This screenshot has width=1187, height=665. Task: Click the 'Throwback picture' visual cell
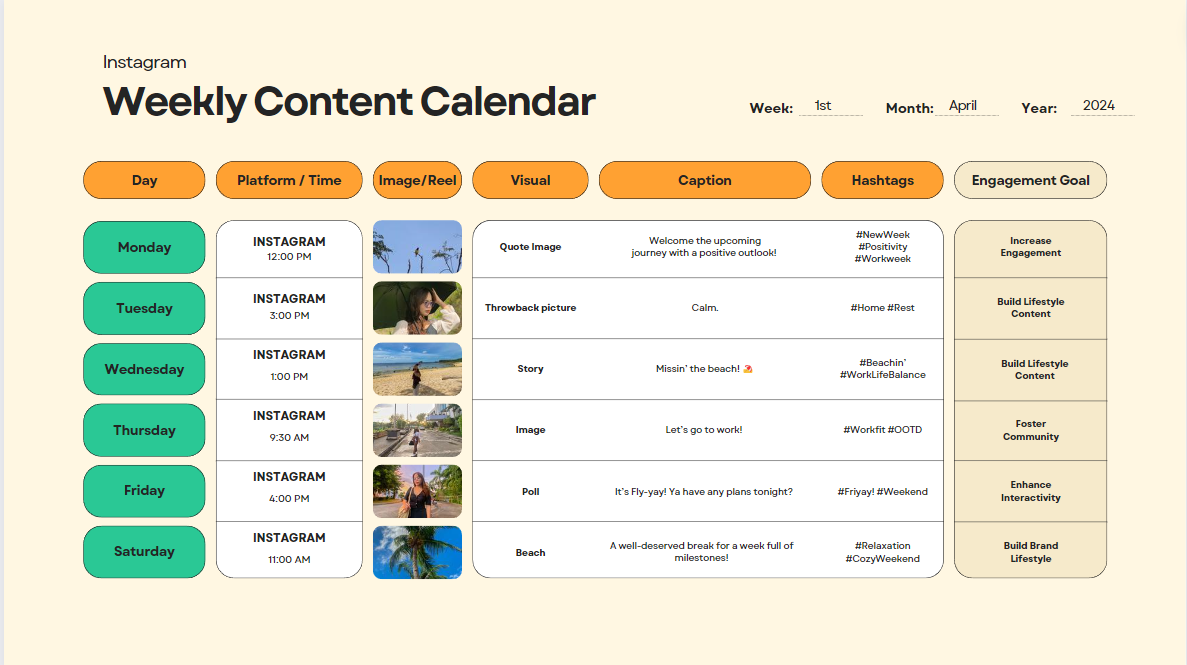(x=530, y=308)
